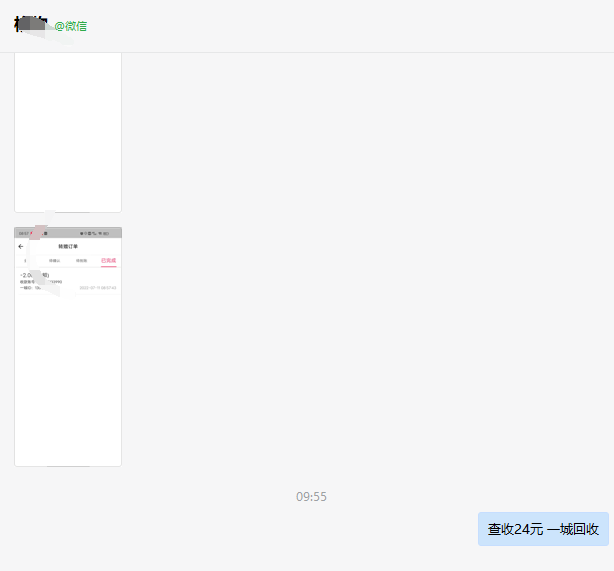Click the 09:55 timestamp in the chat
This screenshot has height=571, width=614.
[x=311, y=496]
